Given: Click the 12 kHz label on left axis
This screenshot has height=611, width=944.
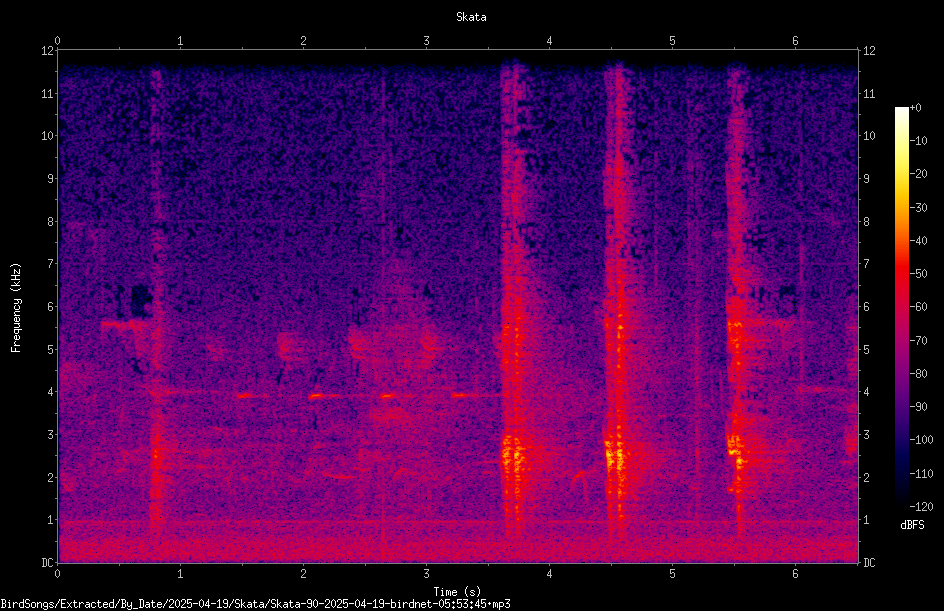Looking at the screenshot, I should pos(48,51).
